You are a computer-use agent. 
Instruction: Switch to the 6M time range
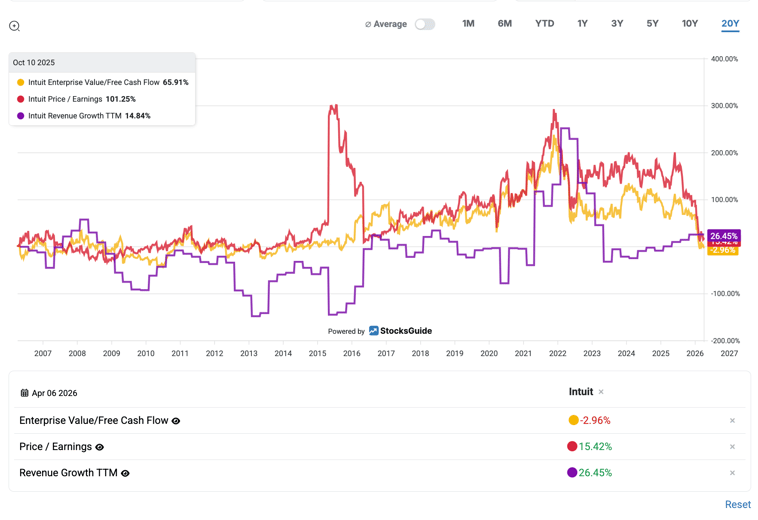pos(505,23)
